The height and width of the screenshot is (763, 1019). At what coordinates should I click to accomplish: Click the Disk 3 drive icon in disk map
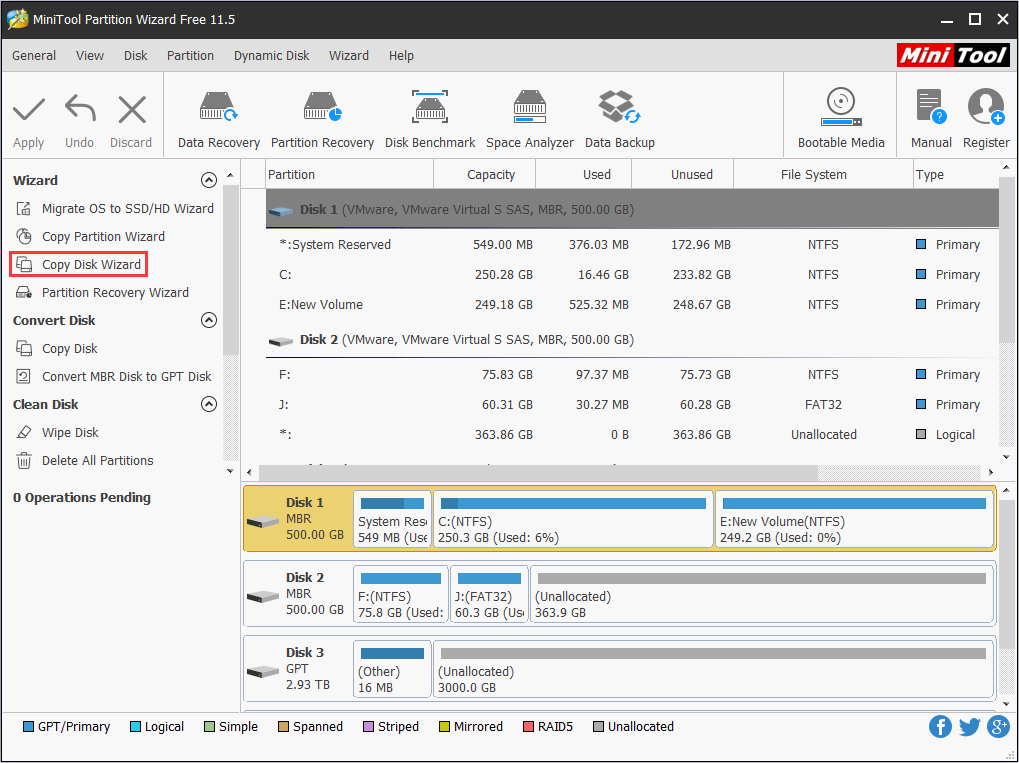(263, 671)
